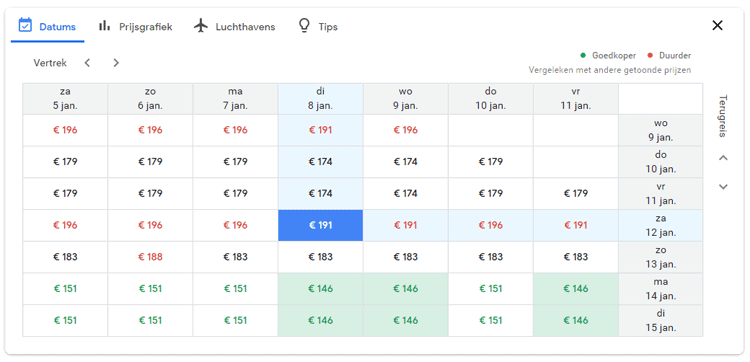Pick € 183 for 11 jan. departure, 13 jan. return
The image size is (750, 362).
[x=576, y=257]
